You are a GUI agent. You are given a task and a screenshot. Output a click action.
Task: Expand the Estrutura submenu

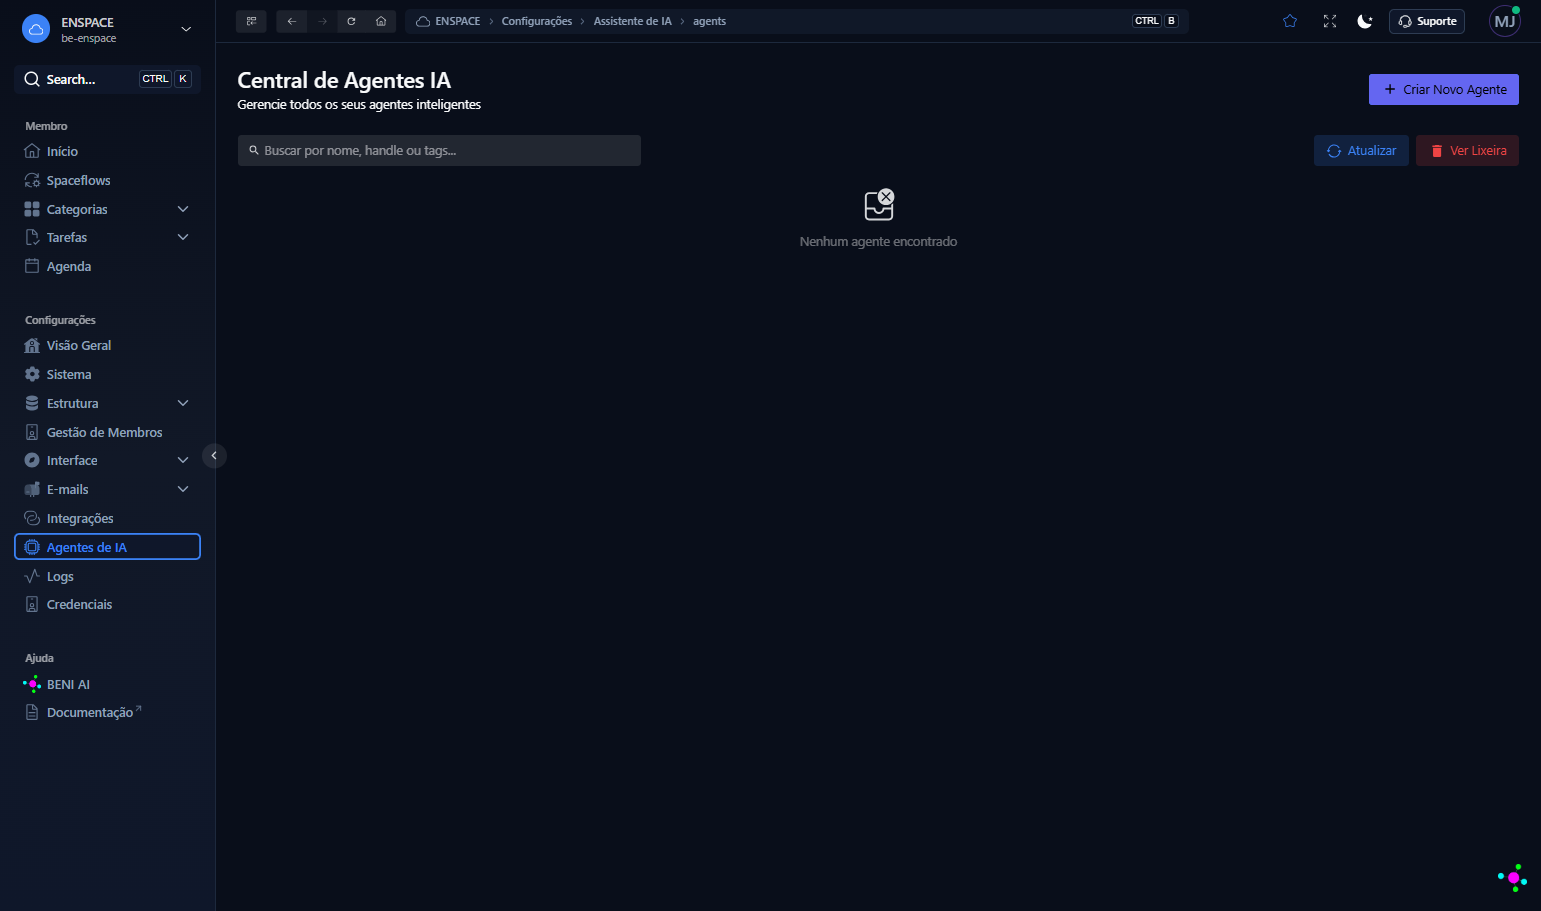[x=183, y=403]
